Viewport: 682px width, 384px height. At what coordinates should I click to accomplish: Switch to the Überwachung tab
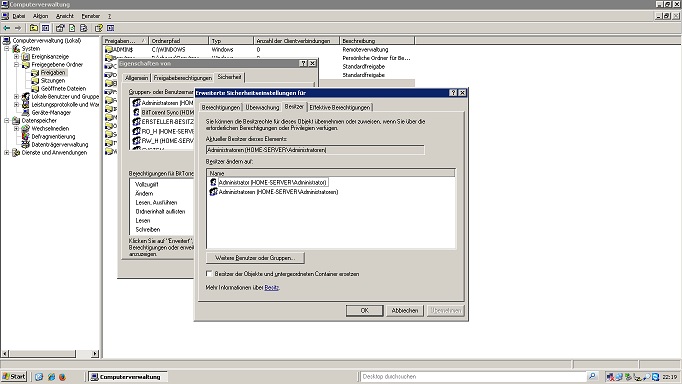coord(262,107)
